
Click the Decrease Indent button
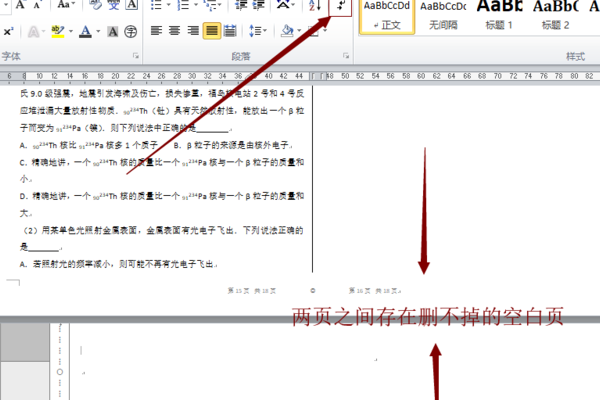[x=241, y=5]
